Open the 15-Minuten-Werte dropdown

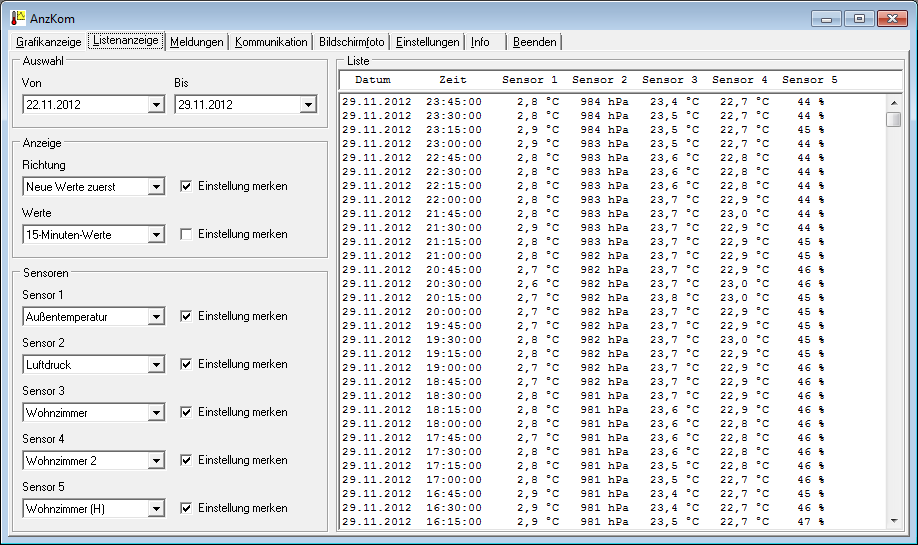tap(155, 234)
